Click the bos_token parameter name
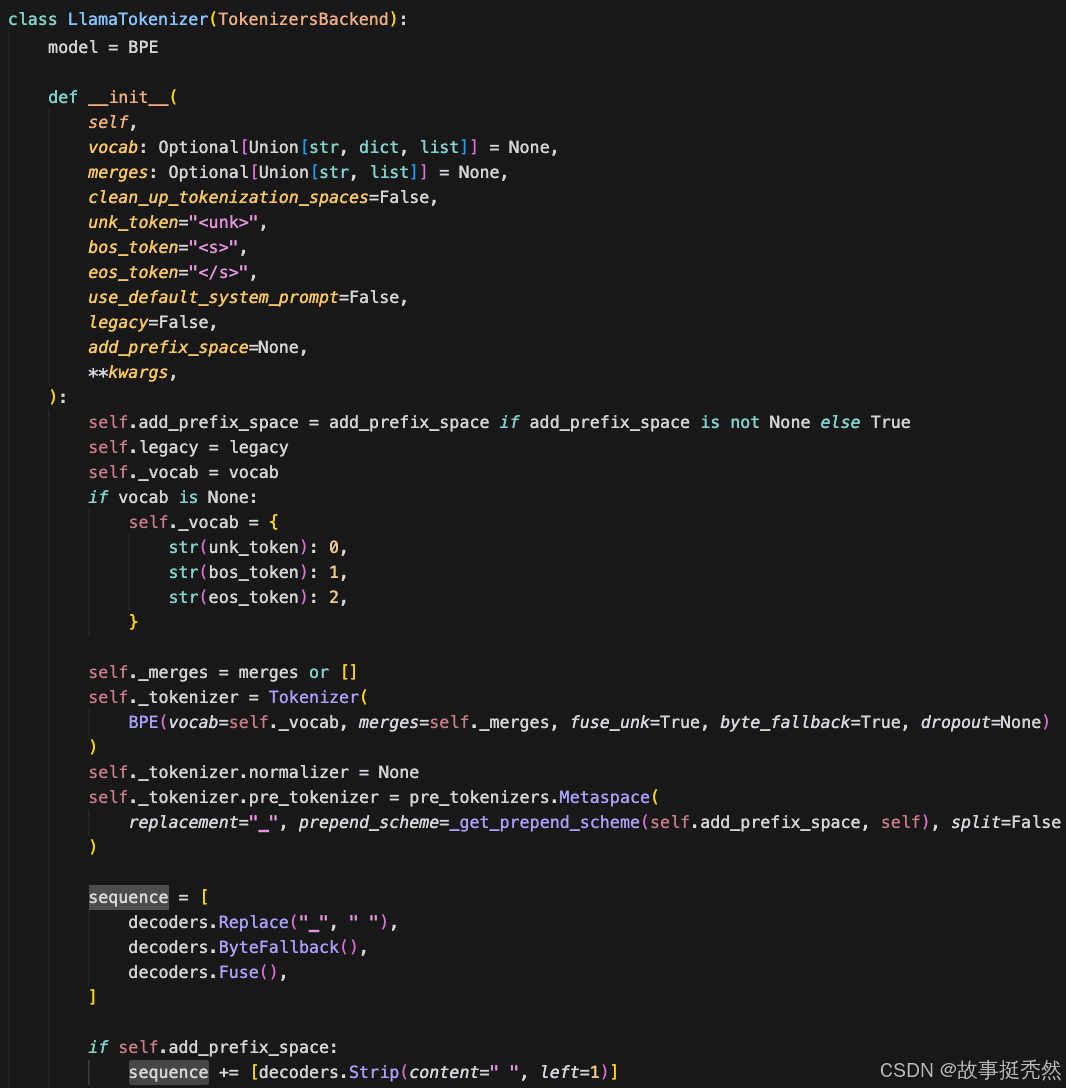The image size is (1066, 1088). pos(133,247)
